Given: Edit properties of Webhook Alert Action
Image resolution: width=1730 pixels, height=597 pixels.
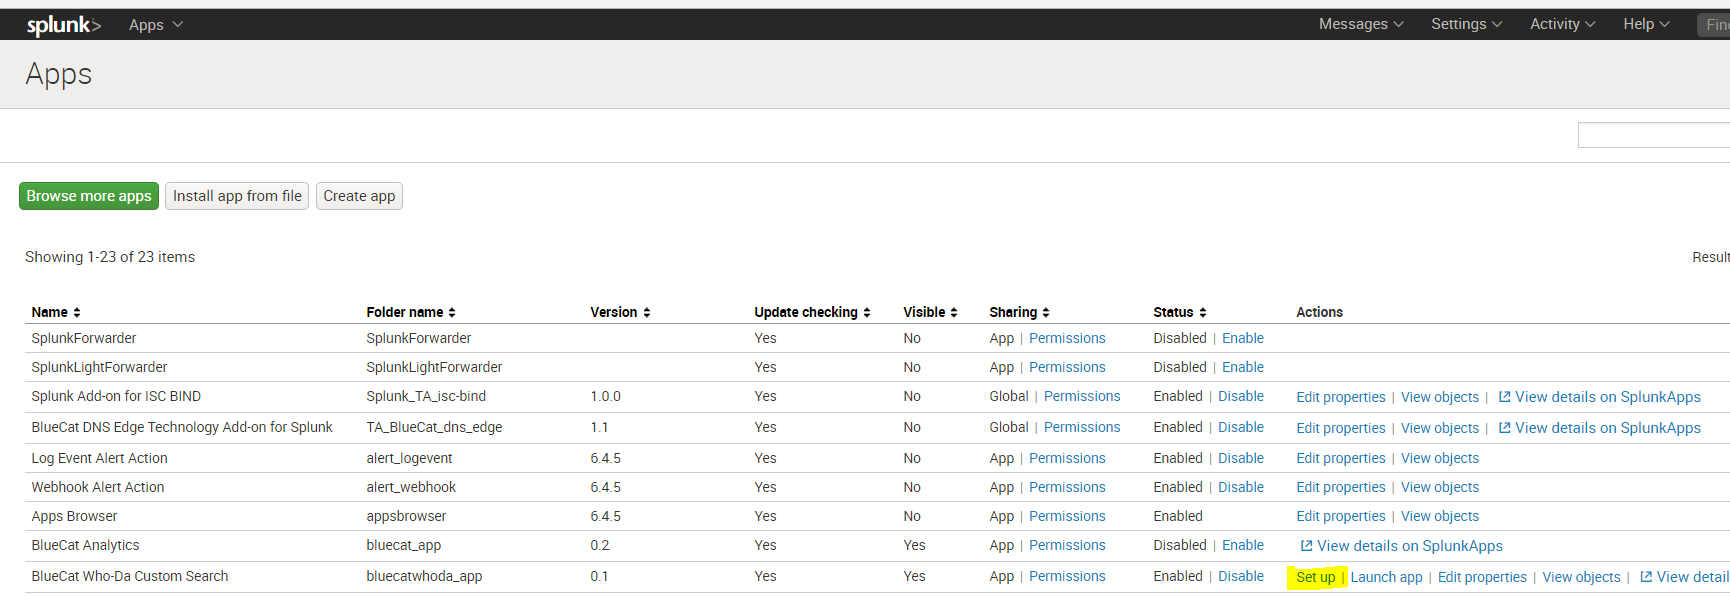Looking at the screenshot, I should 1341,487.
